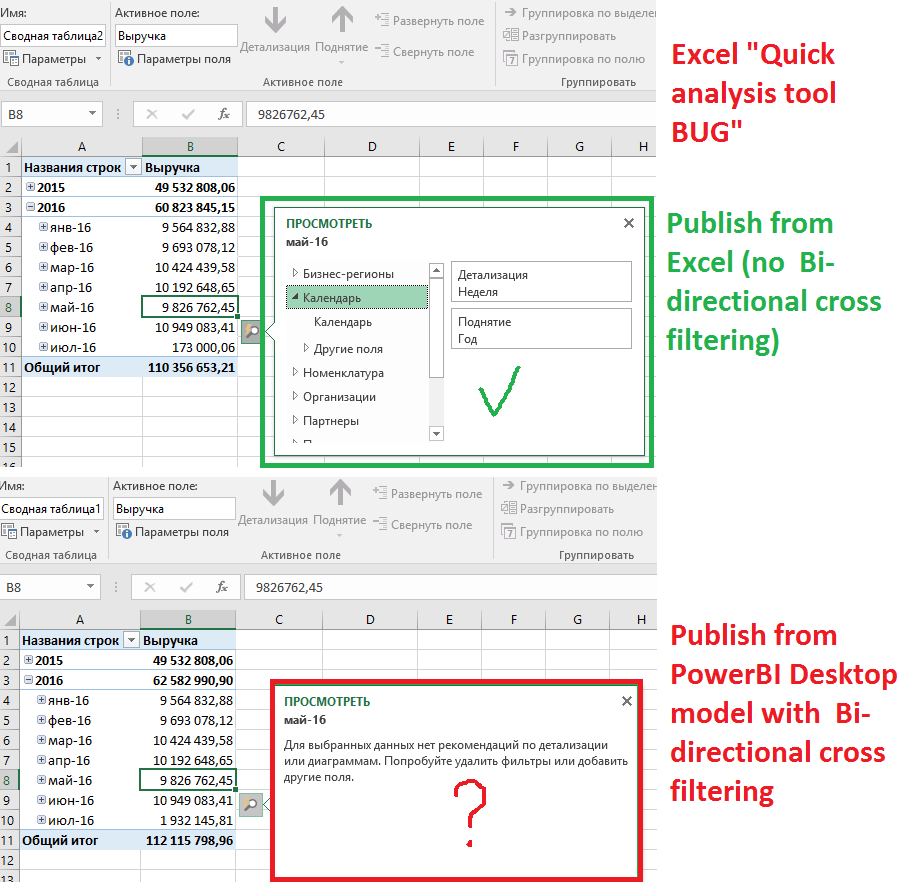900x882 pixels.
Task: Select cell 60 823 845,15 in top sheet
Action: [x=190, y=207]
